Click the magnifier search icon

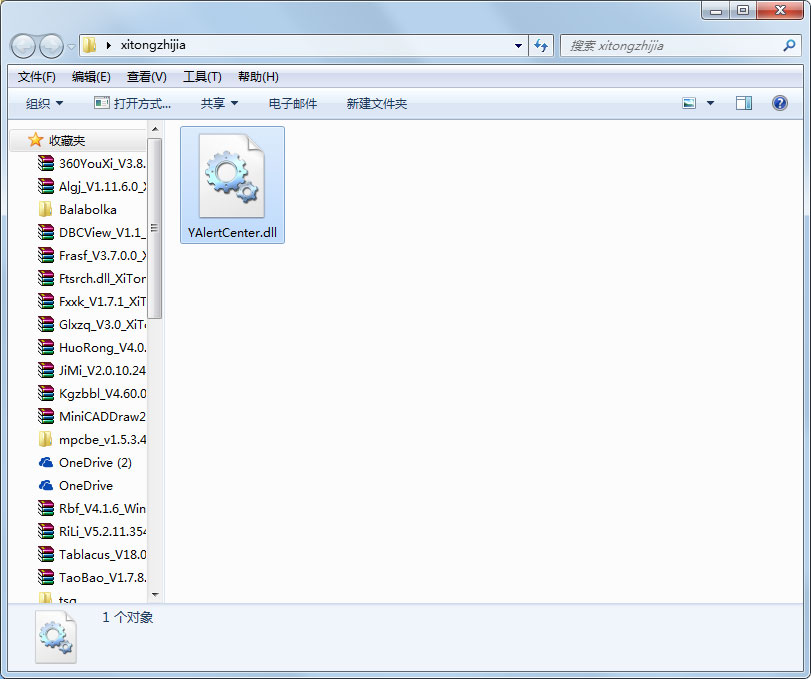pyautogui.click(x=789, y=46)
